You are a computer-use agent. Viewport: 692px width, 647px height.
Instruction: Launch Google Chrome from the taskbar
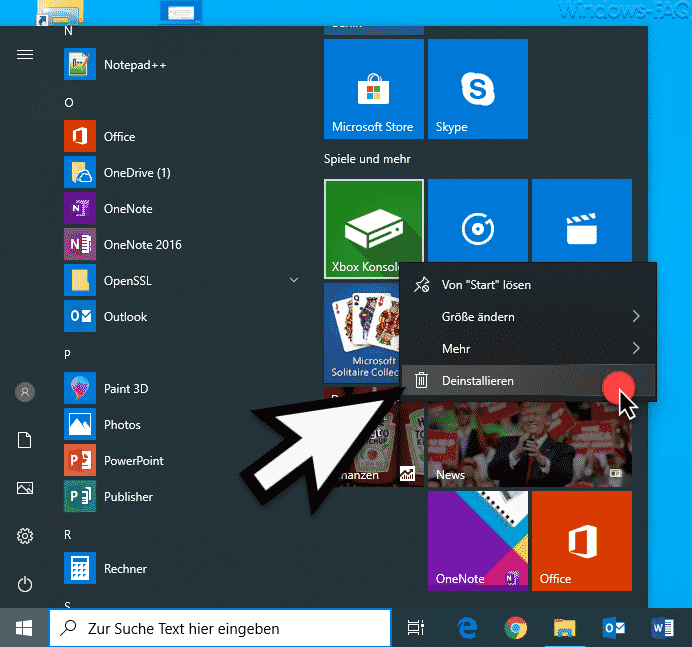[516, 628]
